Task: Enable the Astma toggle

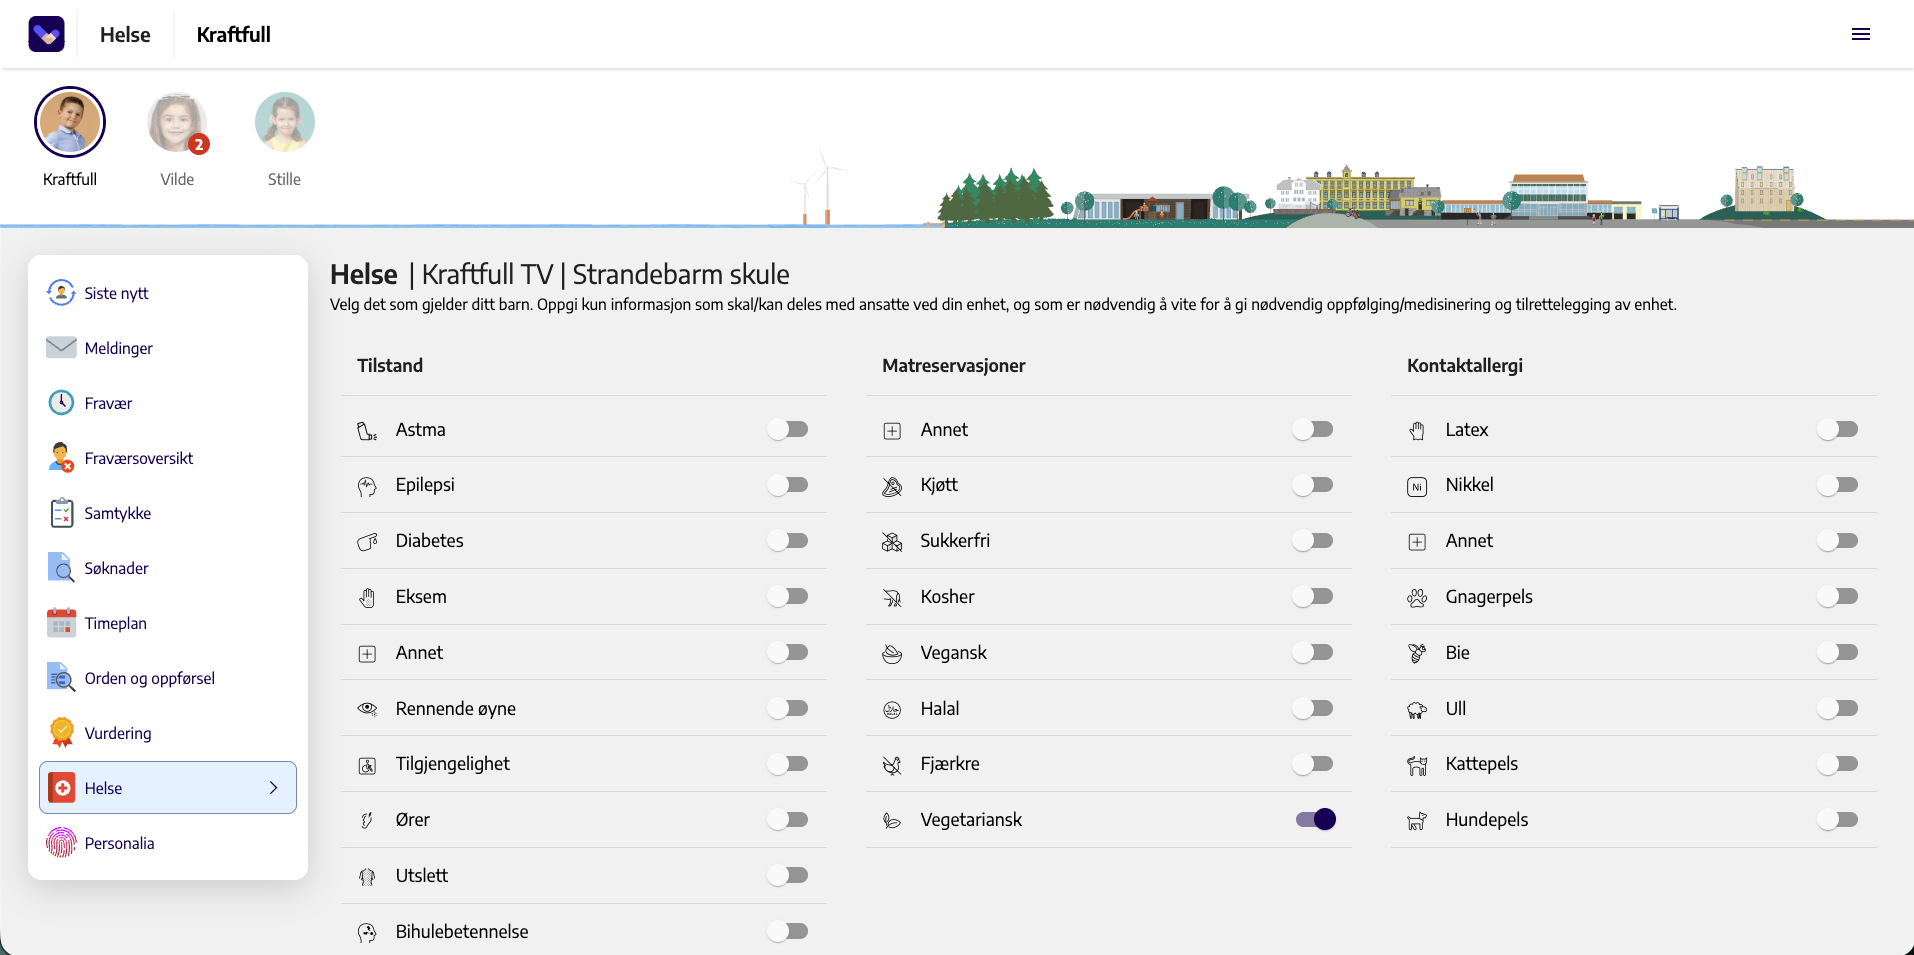Action: click(788, 429)
